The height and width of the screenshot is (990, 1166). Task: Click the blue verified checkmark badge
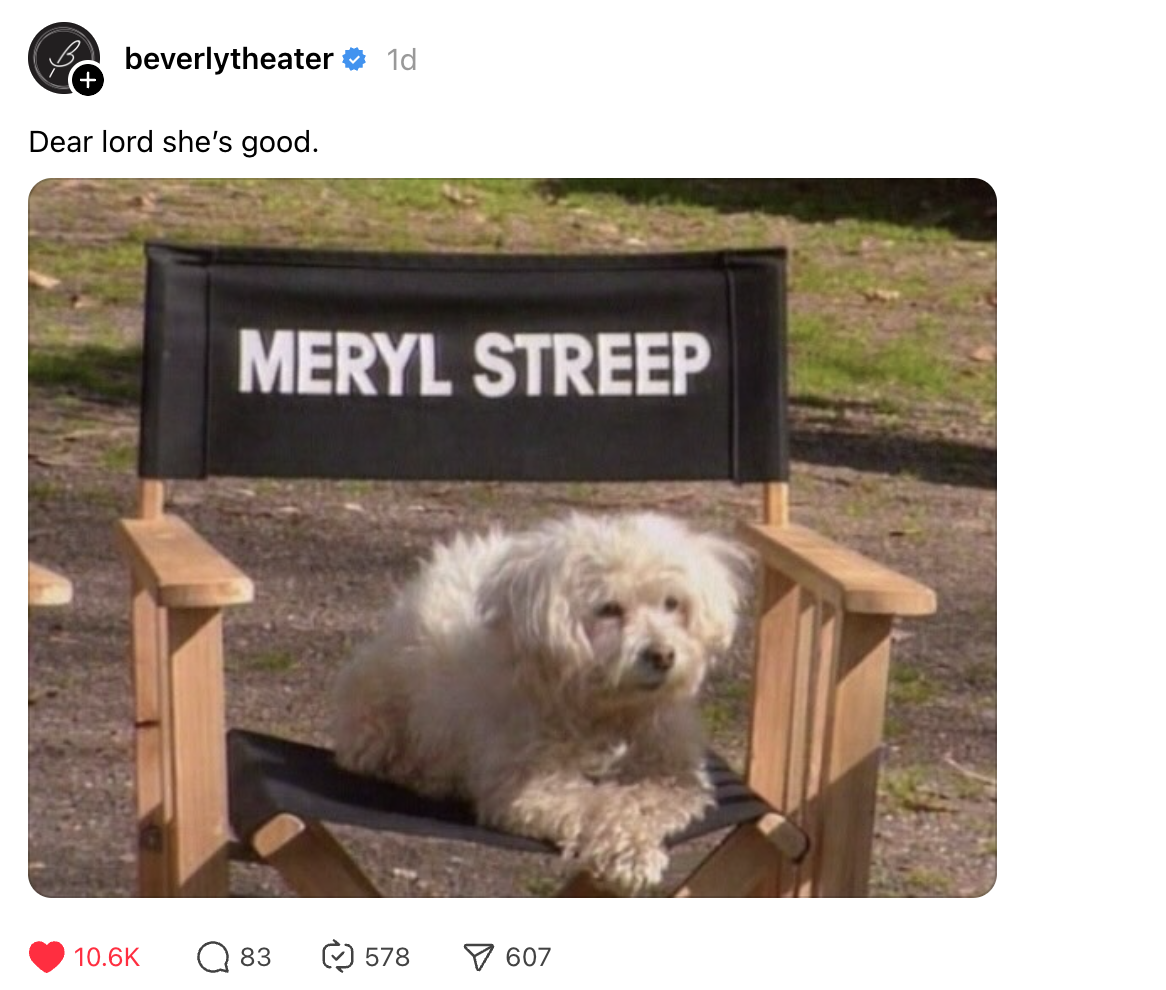354,59
